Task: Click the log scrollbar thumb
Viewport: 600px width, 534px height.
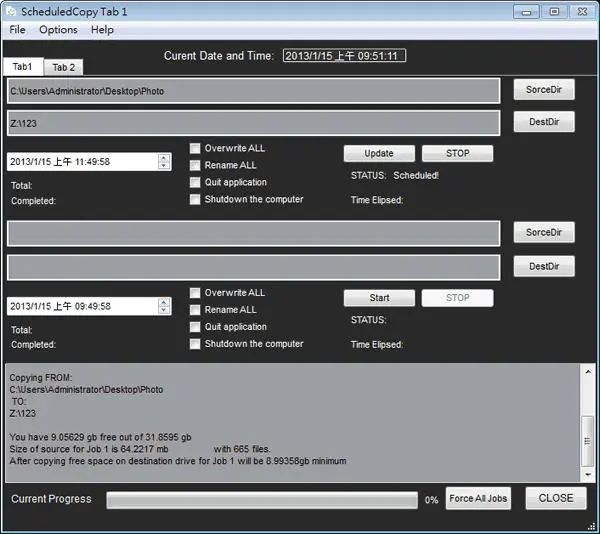Action: (x=587, y=441)
